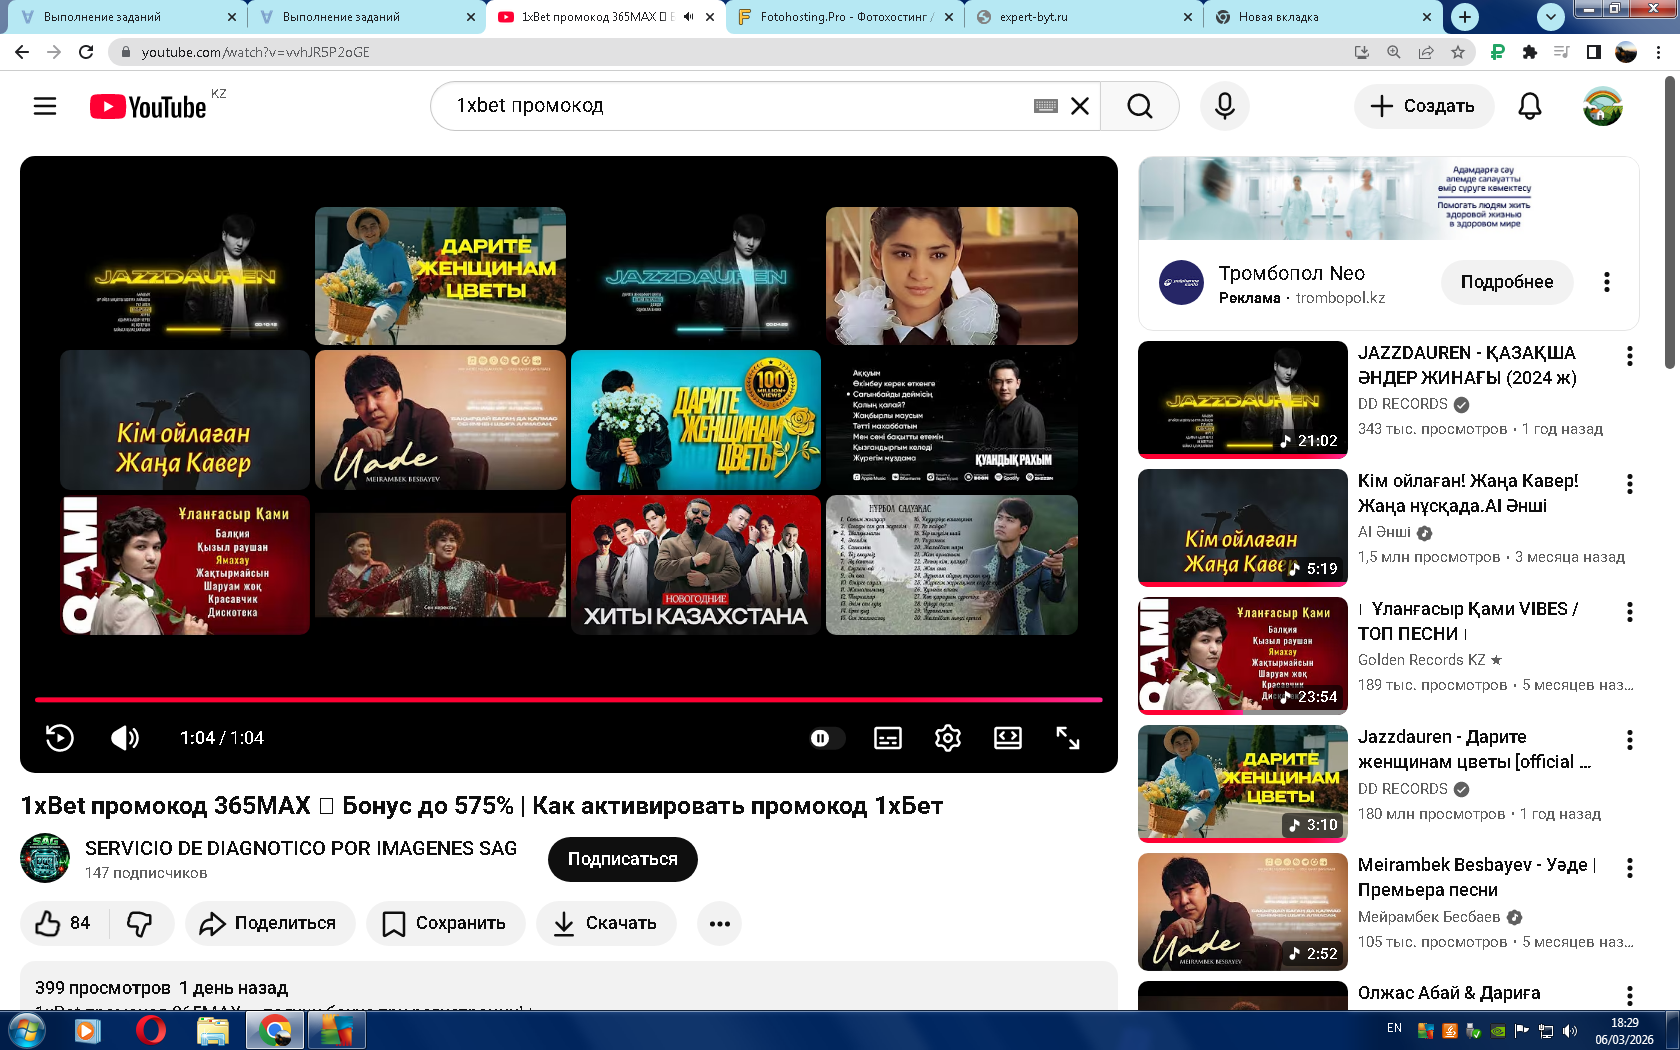Replay the video from the player controls

[60, 738]
